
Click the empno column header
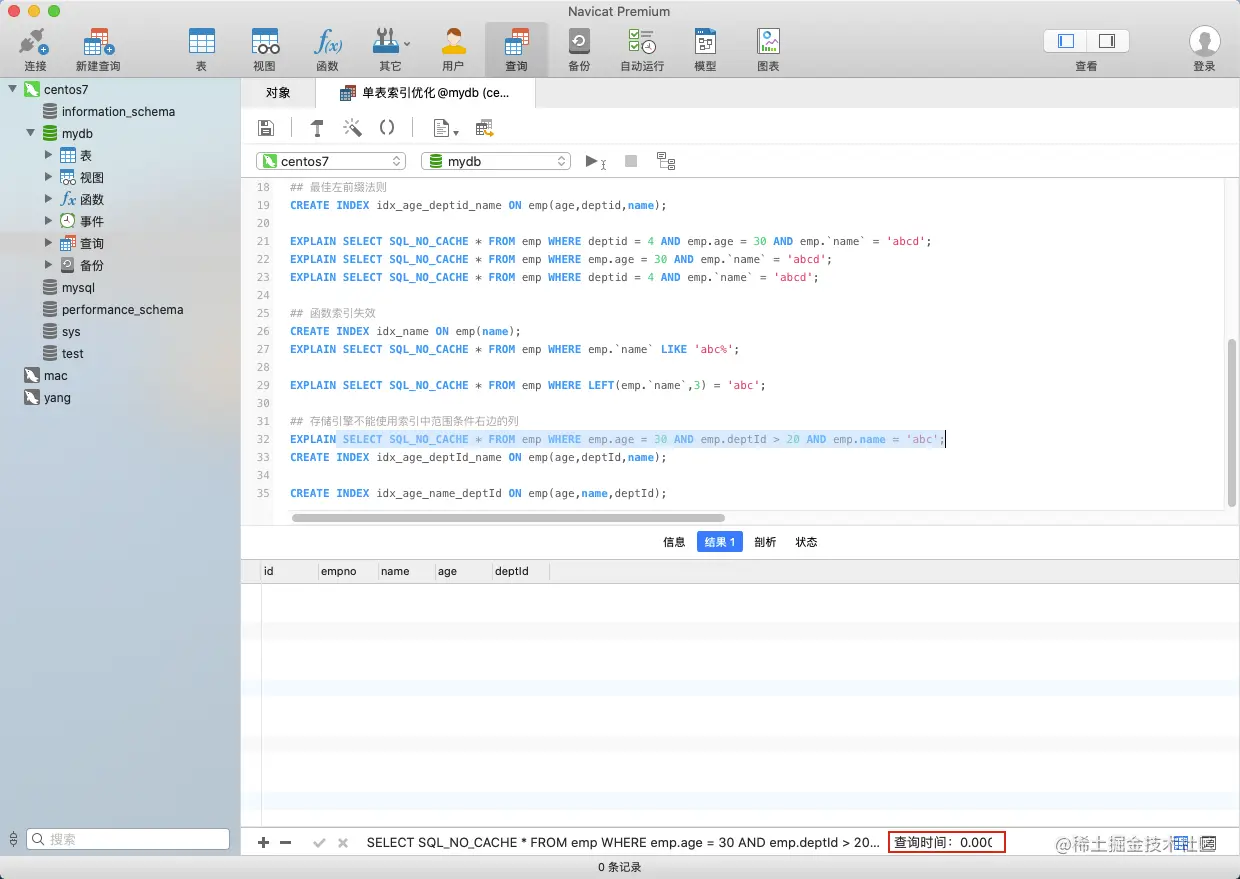347,571
